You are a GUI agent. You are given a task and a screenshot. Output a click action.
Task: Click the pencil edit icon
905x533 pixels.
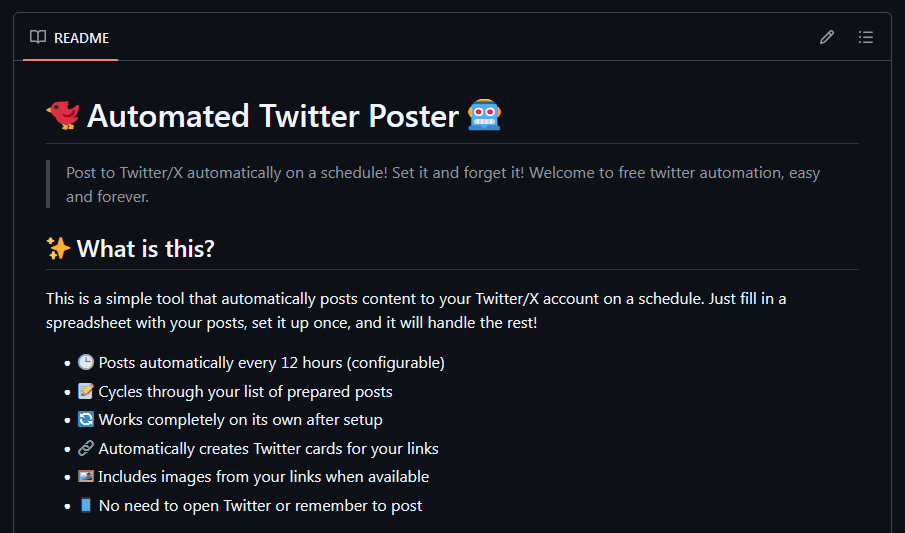[827, 37]
